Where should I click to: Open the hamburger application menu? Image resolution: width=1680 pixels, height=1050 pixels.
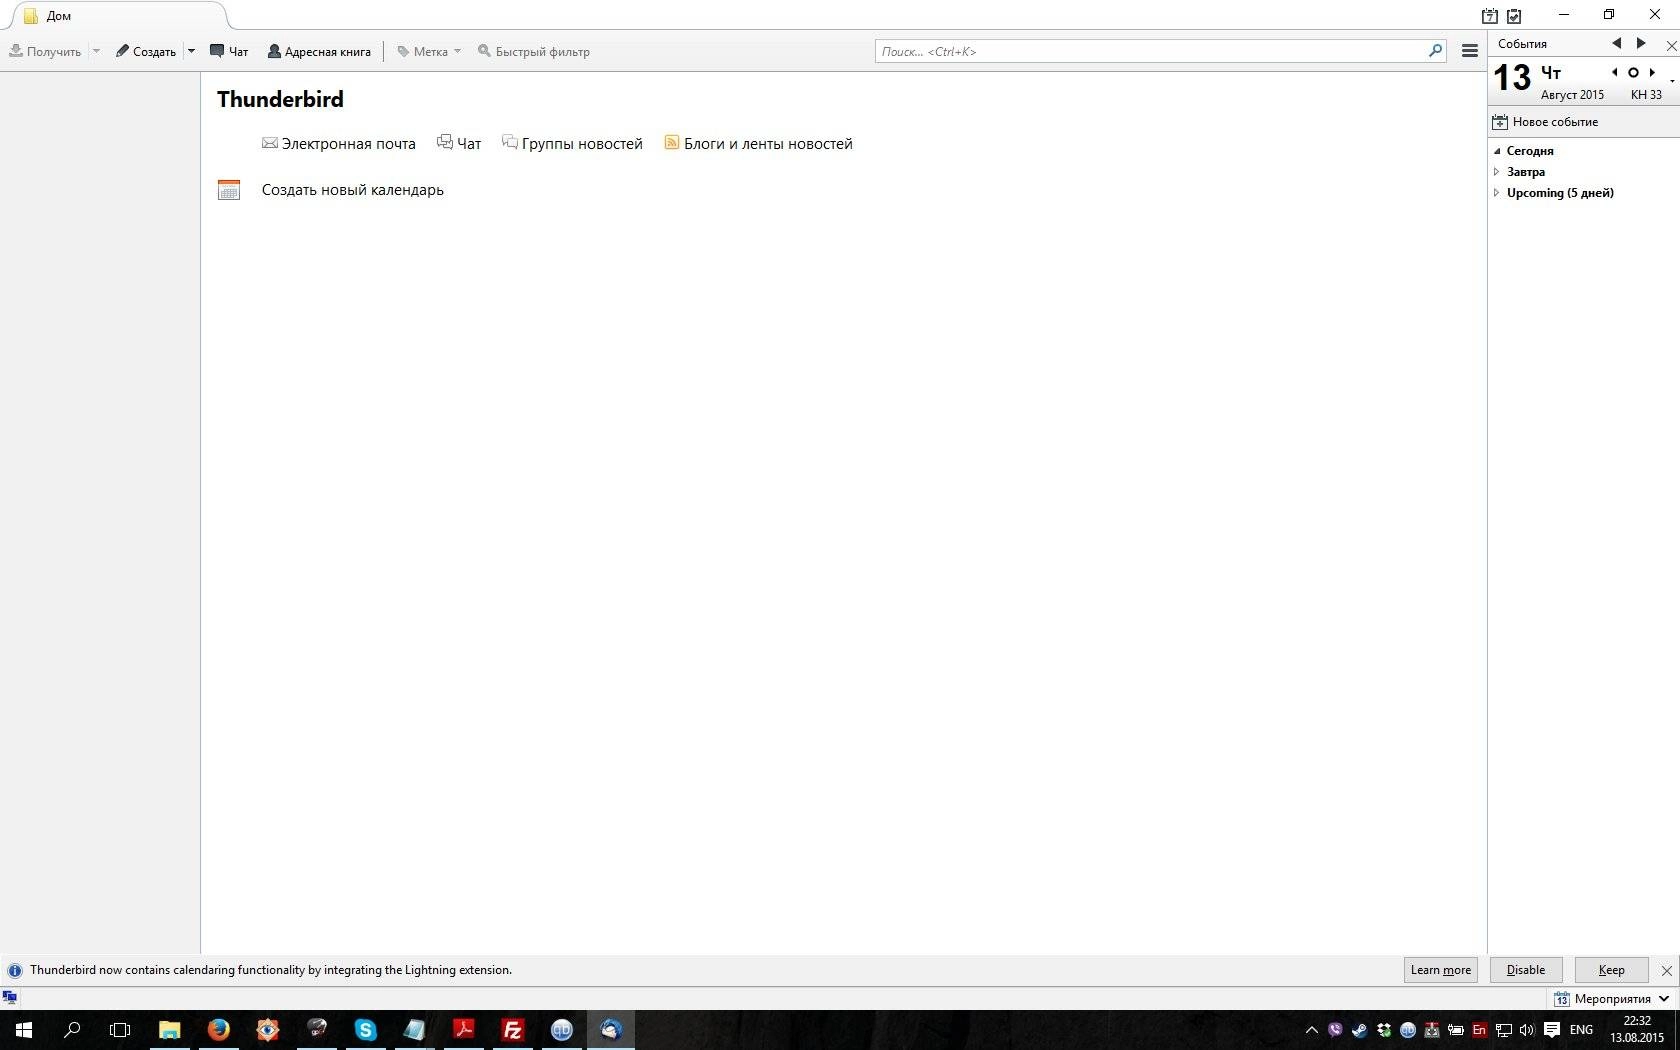(1470, 51)
